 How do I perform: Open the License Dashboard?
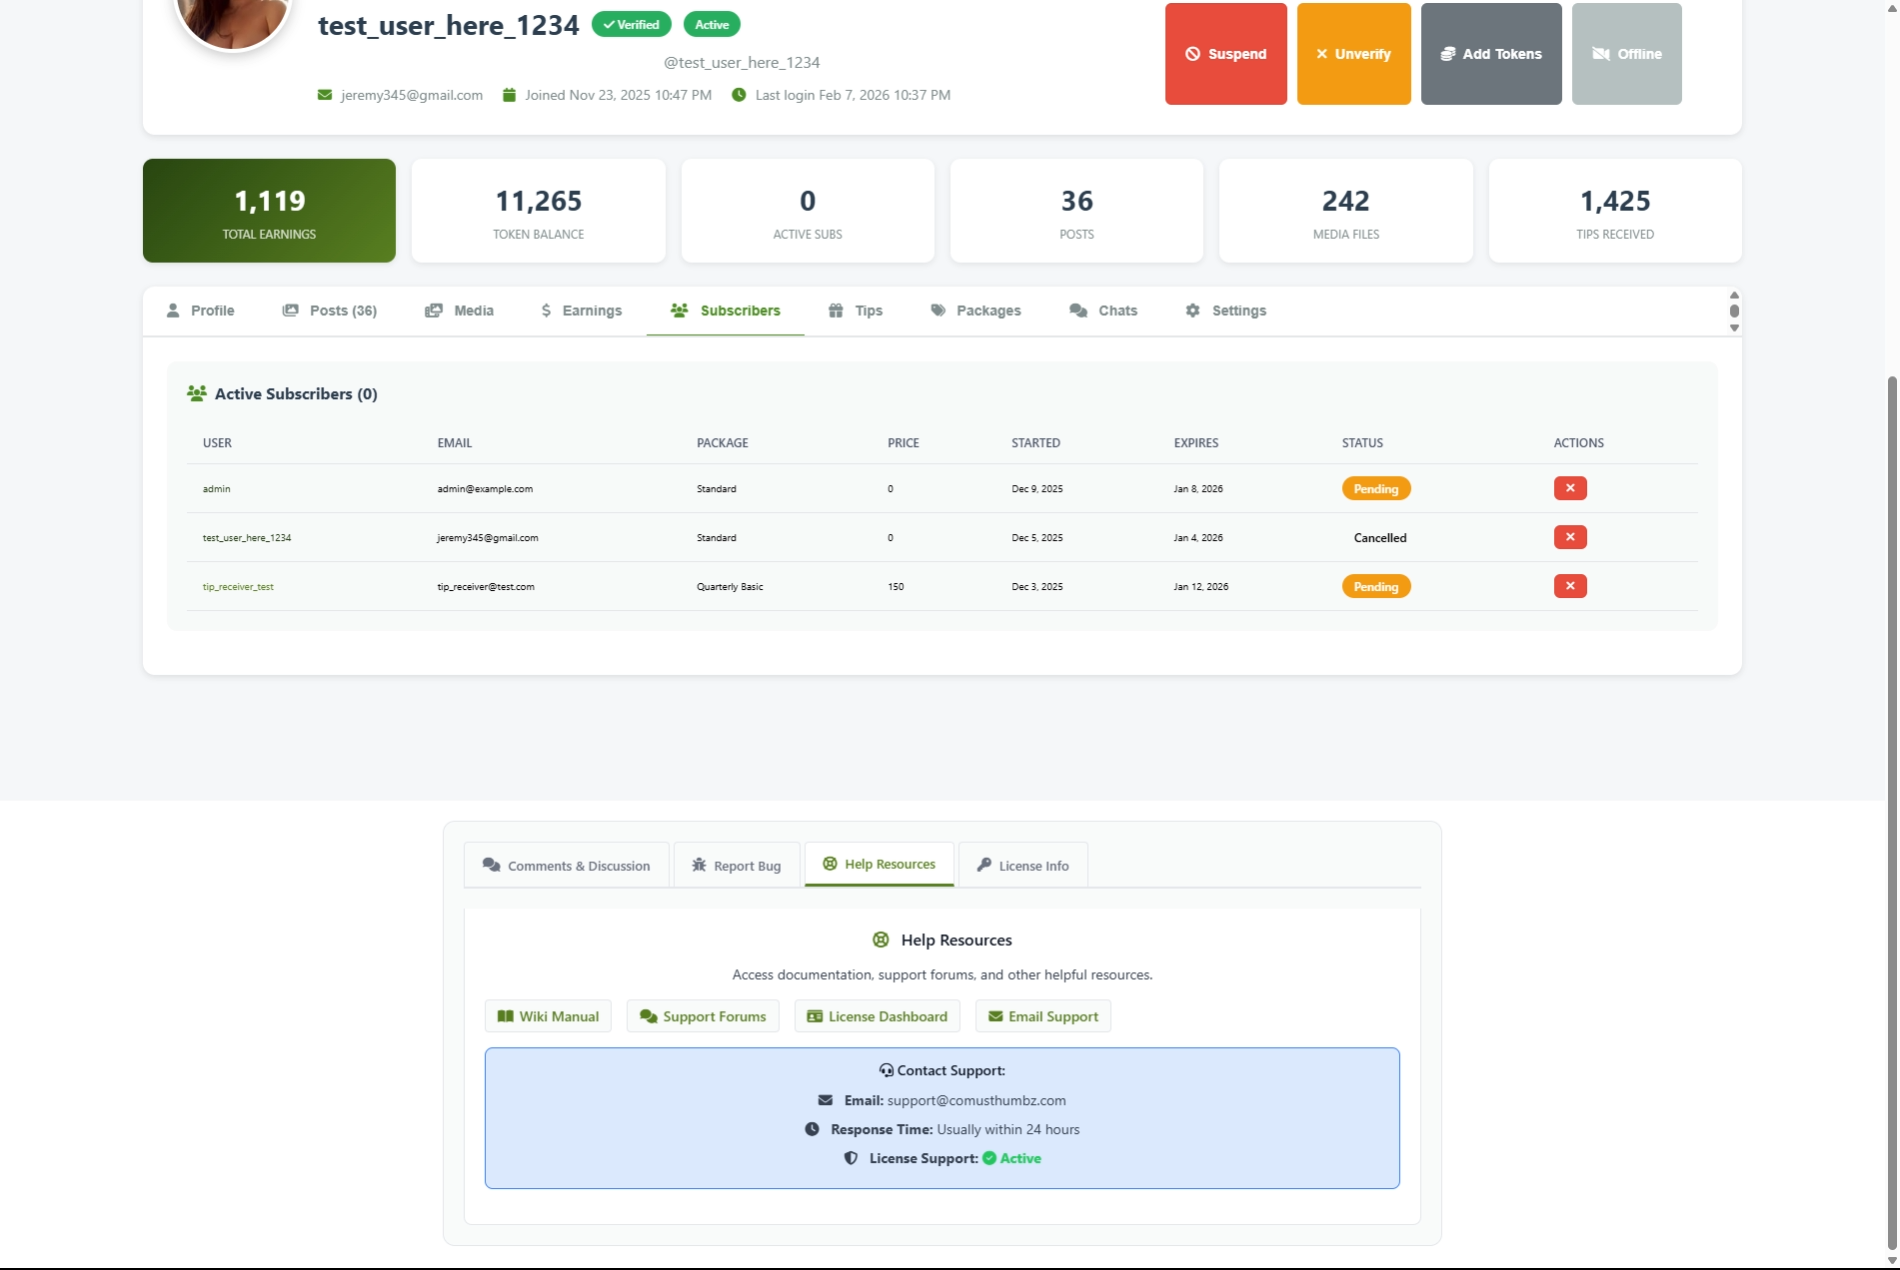point(877,1016)
